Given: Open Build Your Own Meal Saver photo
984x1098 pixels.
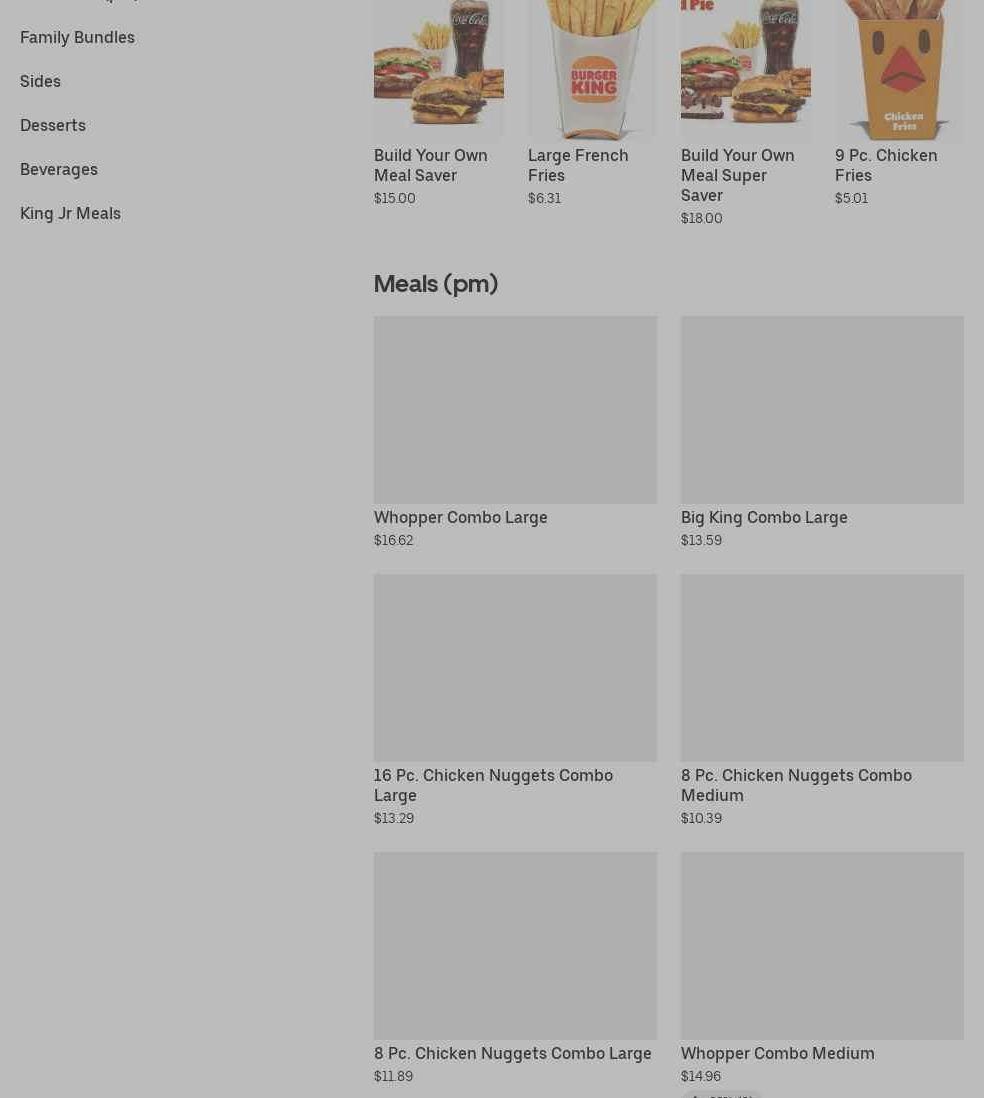Looking at the screenshot, I should (438, 69).
